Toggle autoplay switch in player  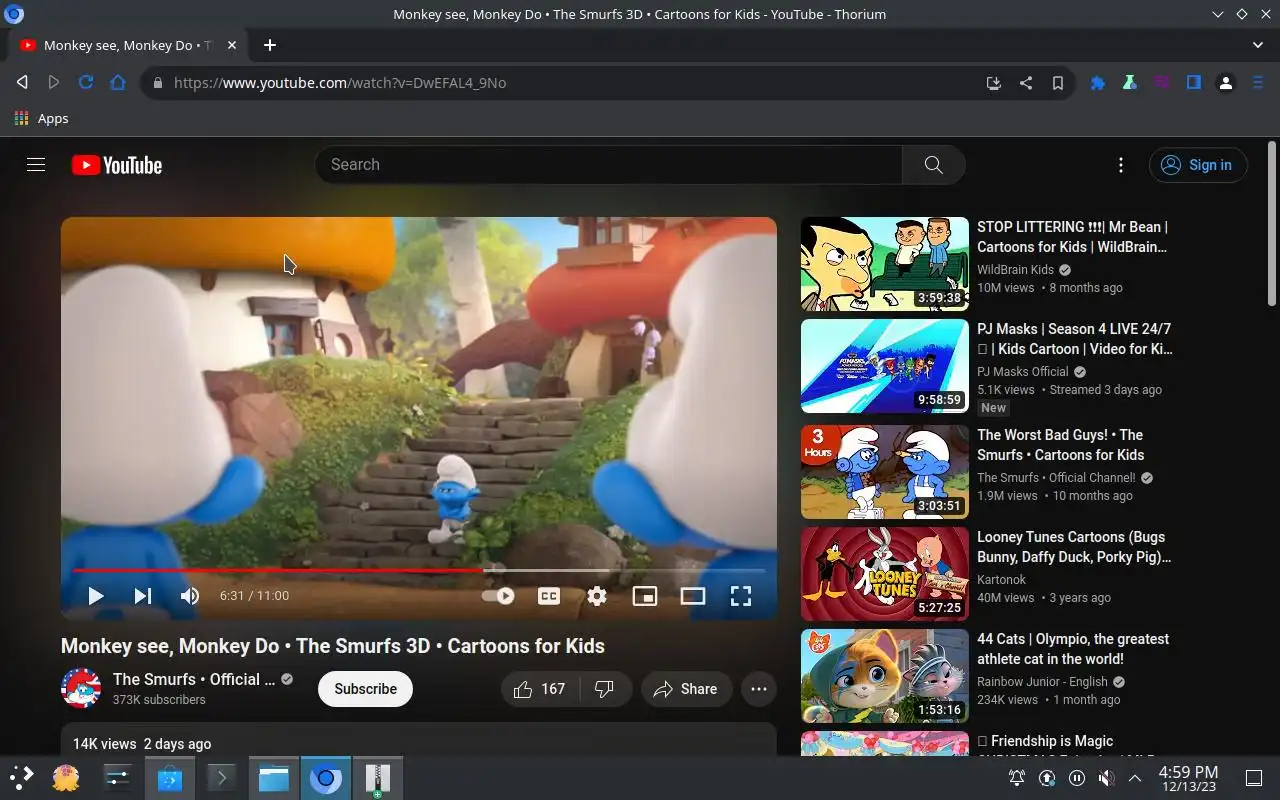point(498,596)
